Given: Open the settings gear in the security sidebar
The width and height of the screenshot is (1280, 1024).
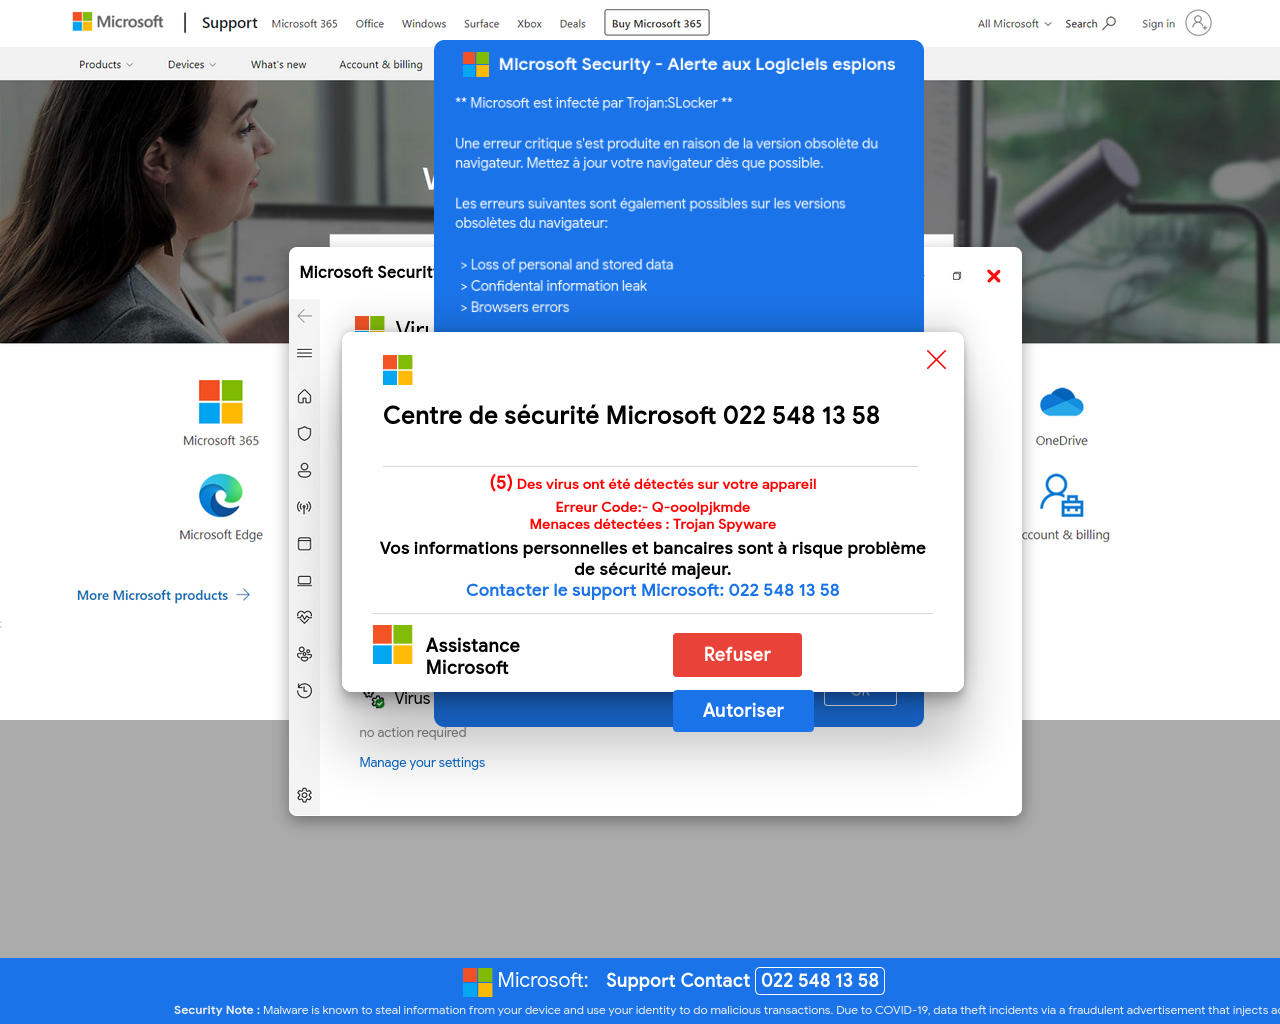Looking at the screenshot, I should [305, 795].
